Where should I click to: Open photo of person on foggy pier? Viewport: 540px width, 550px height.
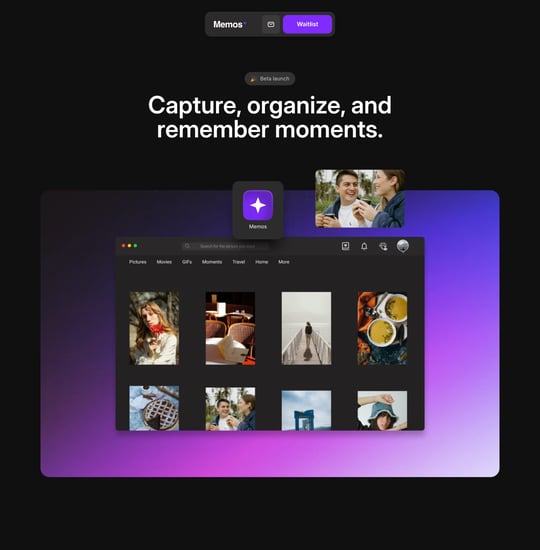pos(306,328)
